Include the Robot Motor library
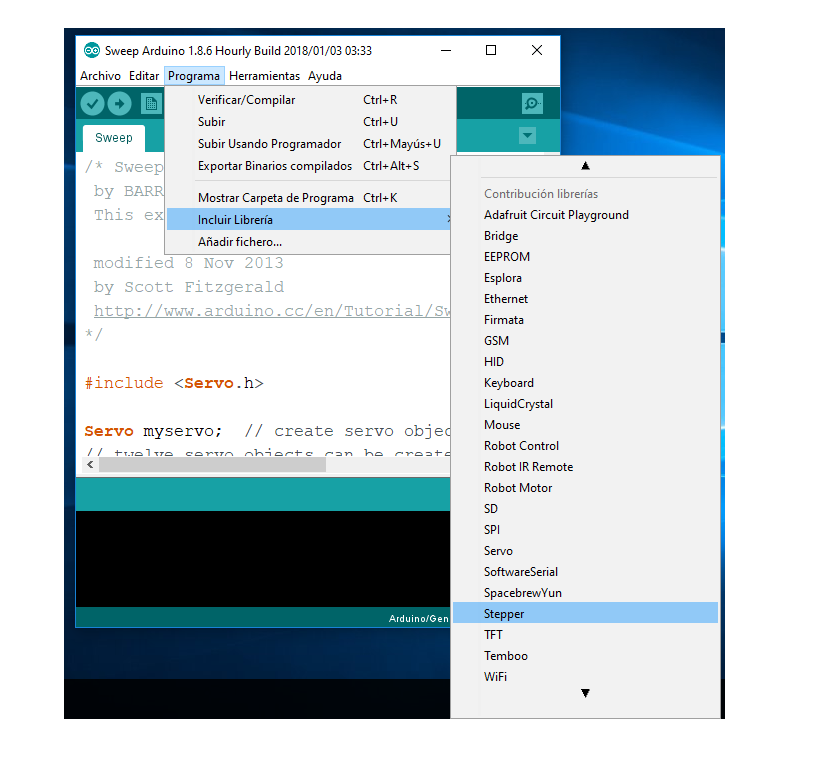Viewport: 828px width, 768px height. pos(585,488)
